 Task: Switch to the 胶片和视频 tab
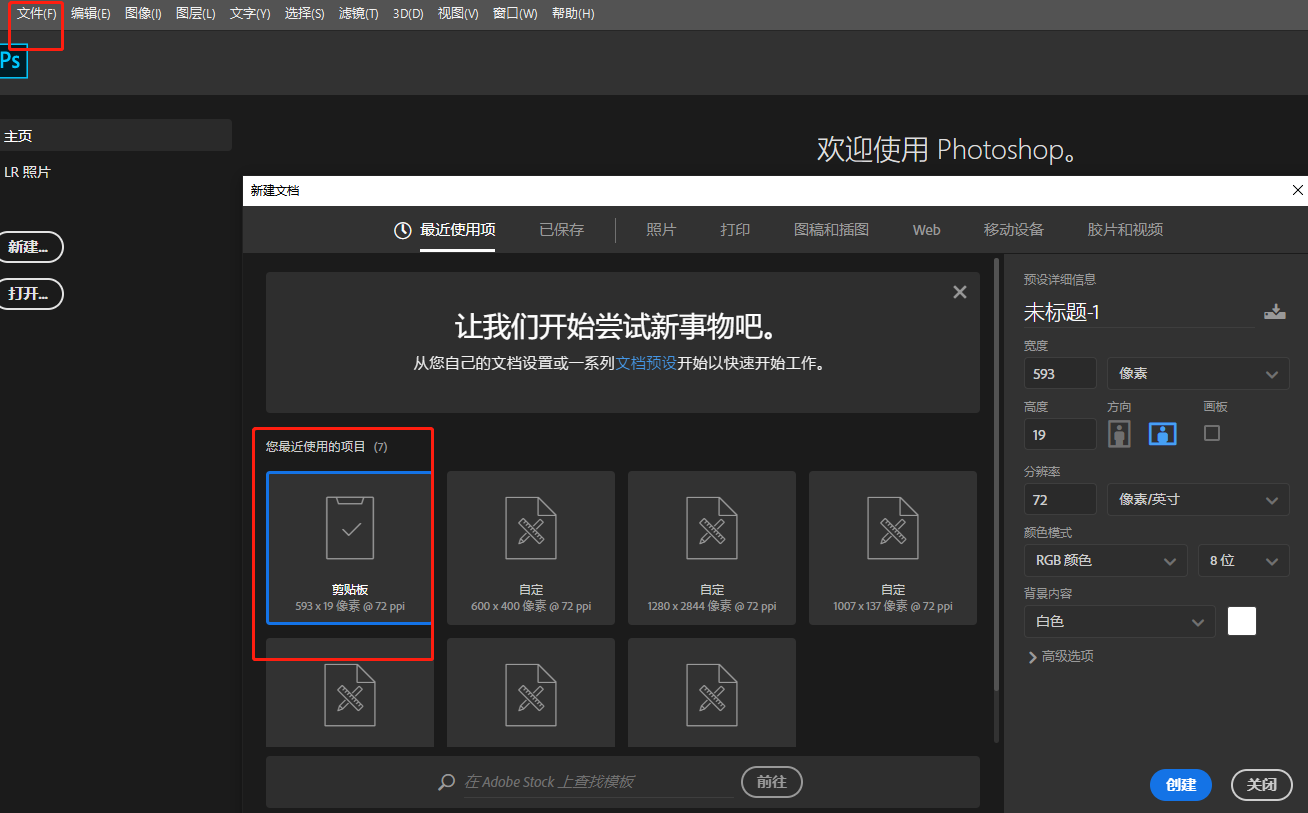(1125, 230)
